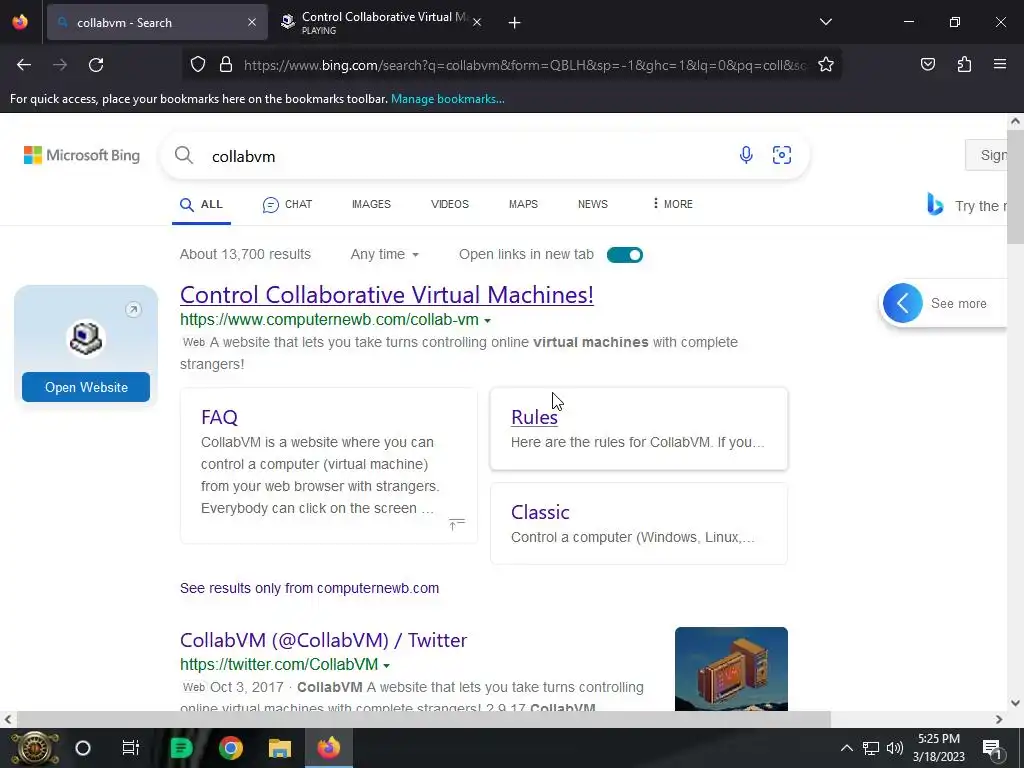This screenshot has width=1024, height=768.
Task: Click the CollabVM computer icon on site card
Action: point(86,338)
